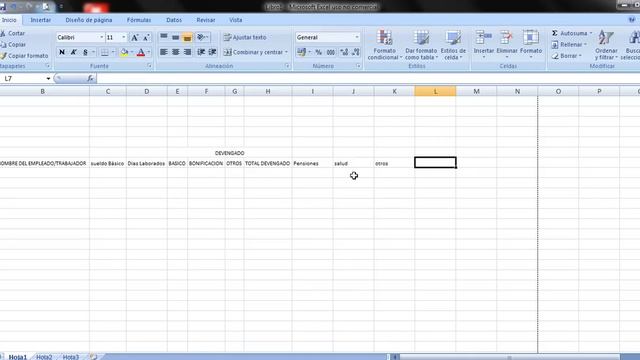
Task: Toggle italic formatting (K)
Action: point(73,52)
